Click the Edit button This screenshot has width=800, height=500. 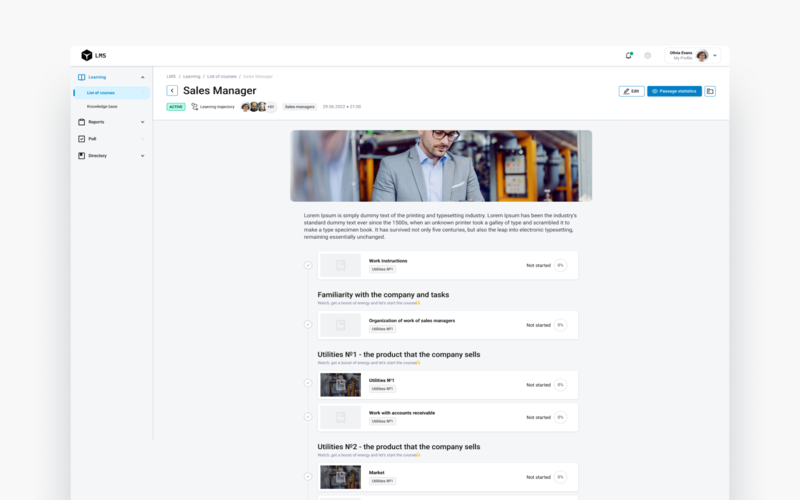tap(631, 91)
